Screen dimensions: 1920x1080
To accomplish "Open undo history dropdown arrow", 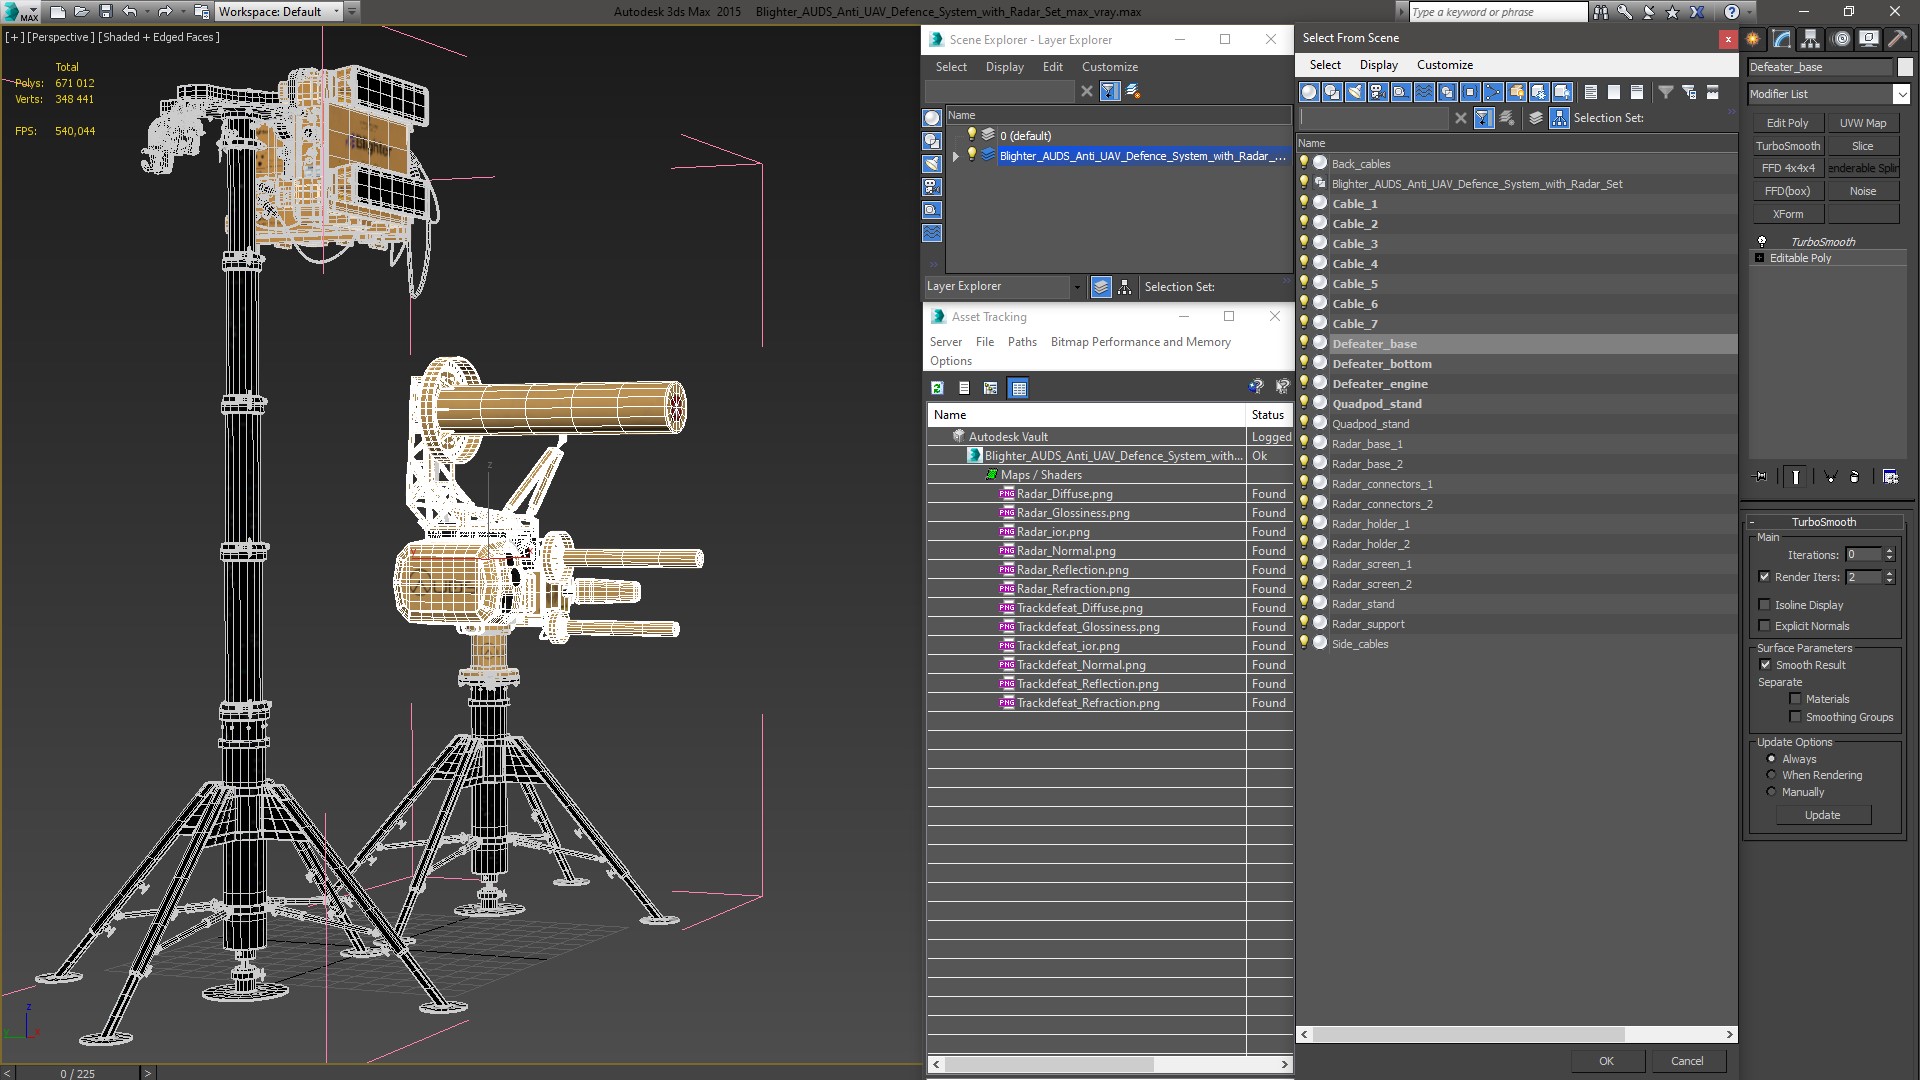I will [147, 12].
